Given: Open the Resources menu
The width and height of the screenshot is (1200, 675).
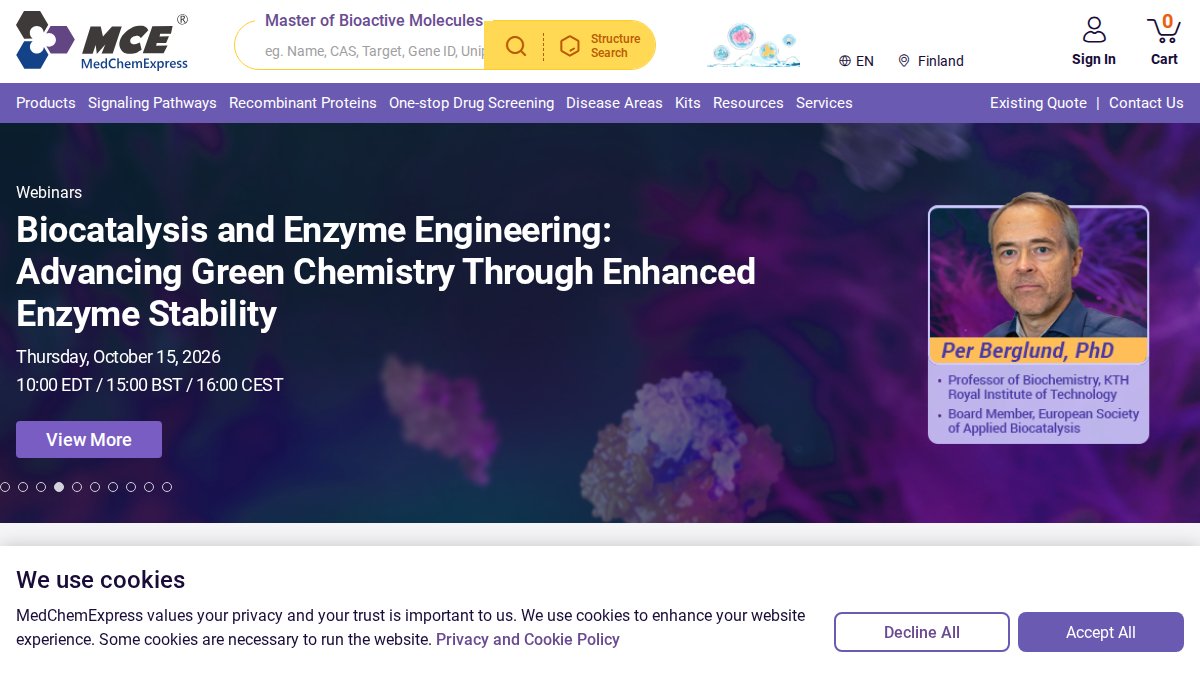Looking at the screenshot, I should pyautogui.click(x=748, y=103).
